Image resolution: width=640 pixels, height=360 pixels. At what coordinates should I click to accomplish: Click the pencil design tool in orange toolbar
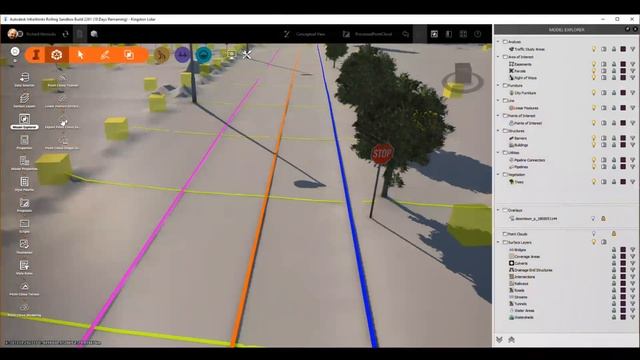click(x=105, y=55)
